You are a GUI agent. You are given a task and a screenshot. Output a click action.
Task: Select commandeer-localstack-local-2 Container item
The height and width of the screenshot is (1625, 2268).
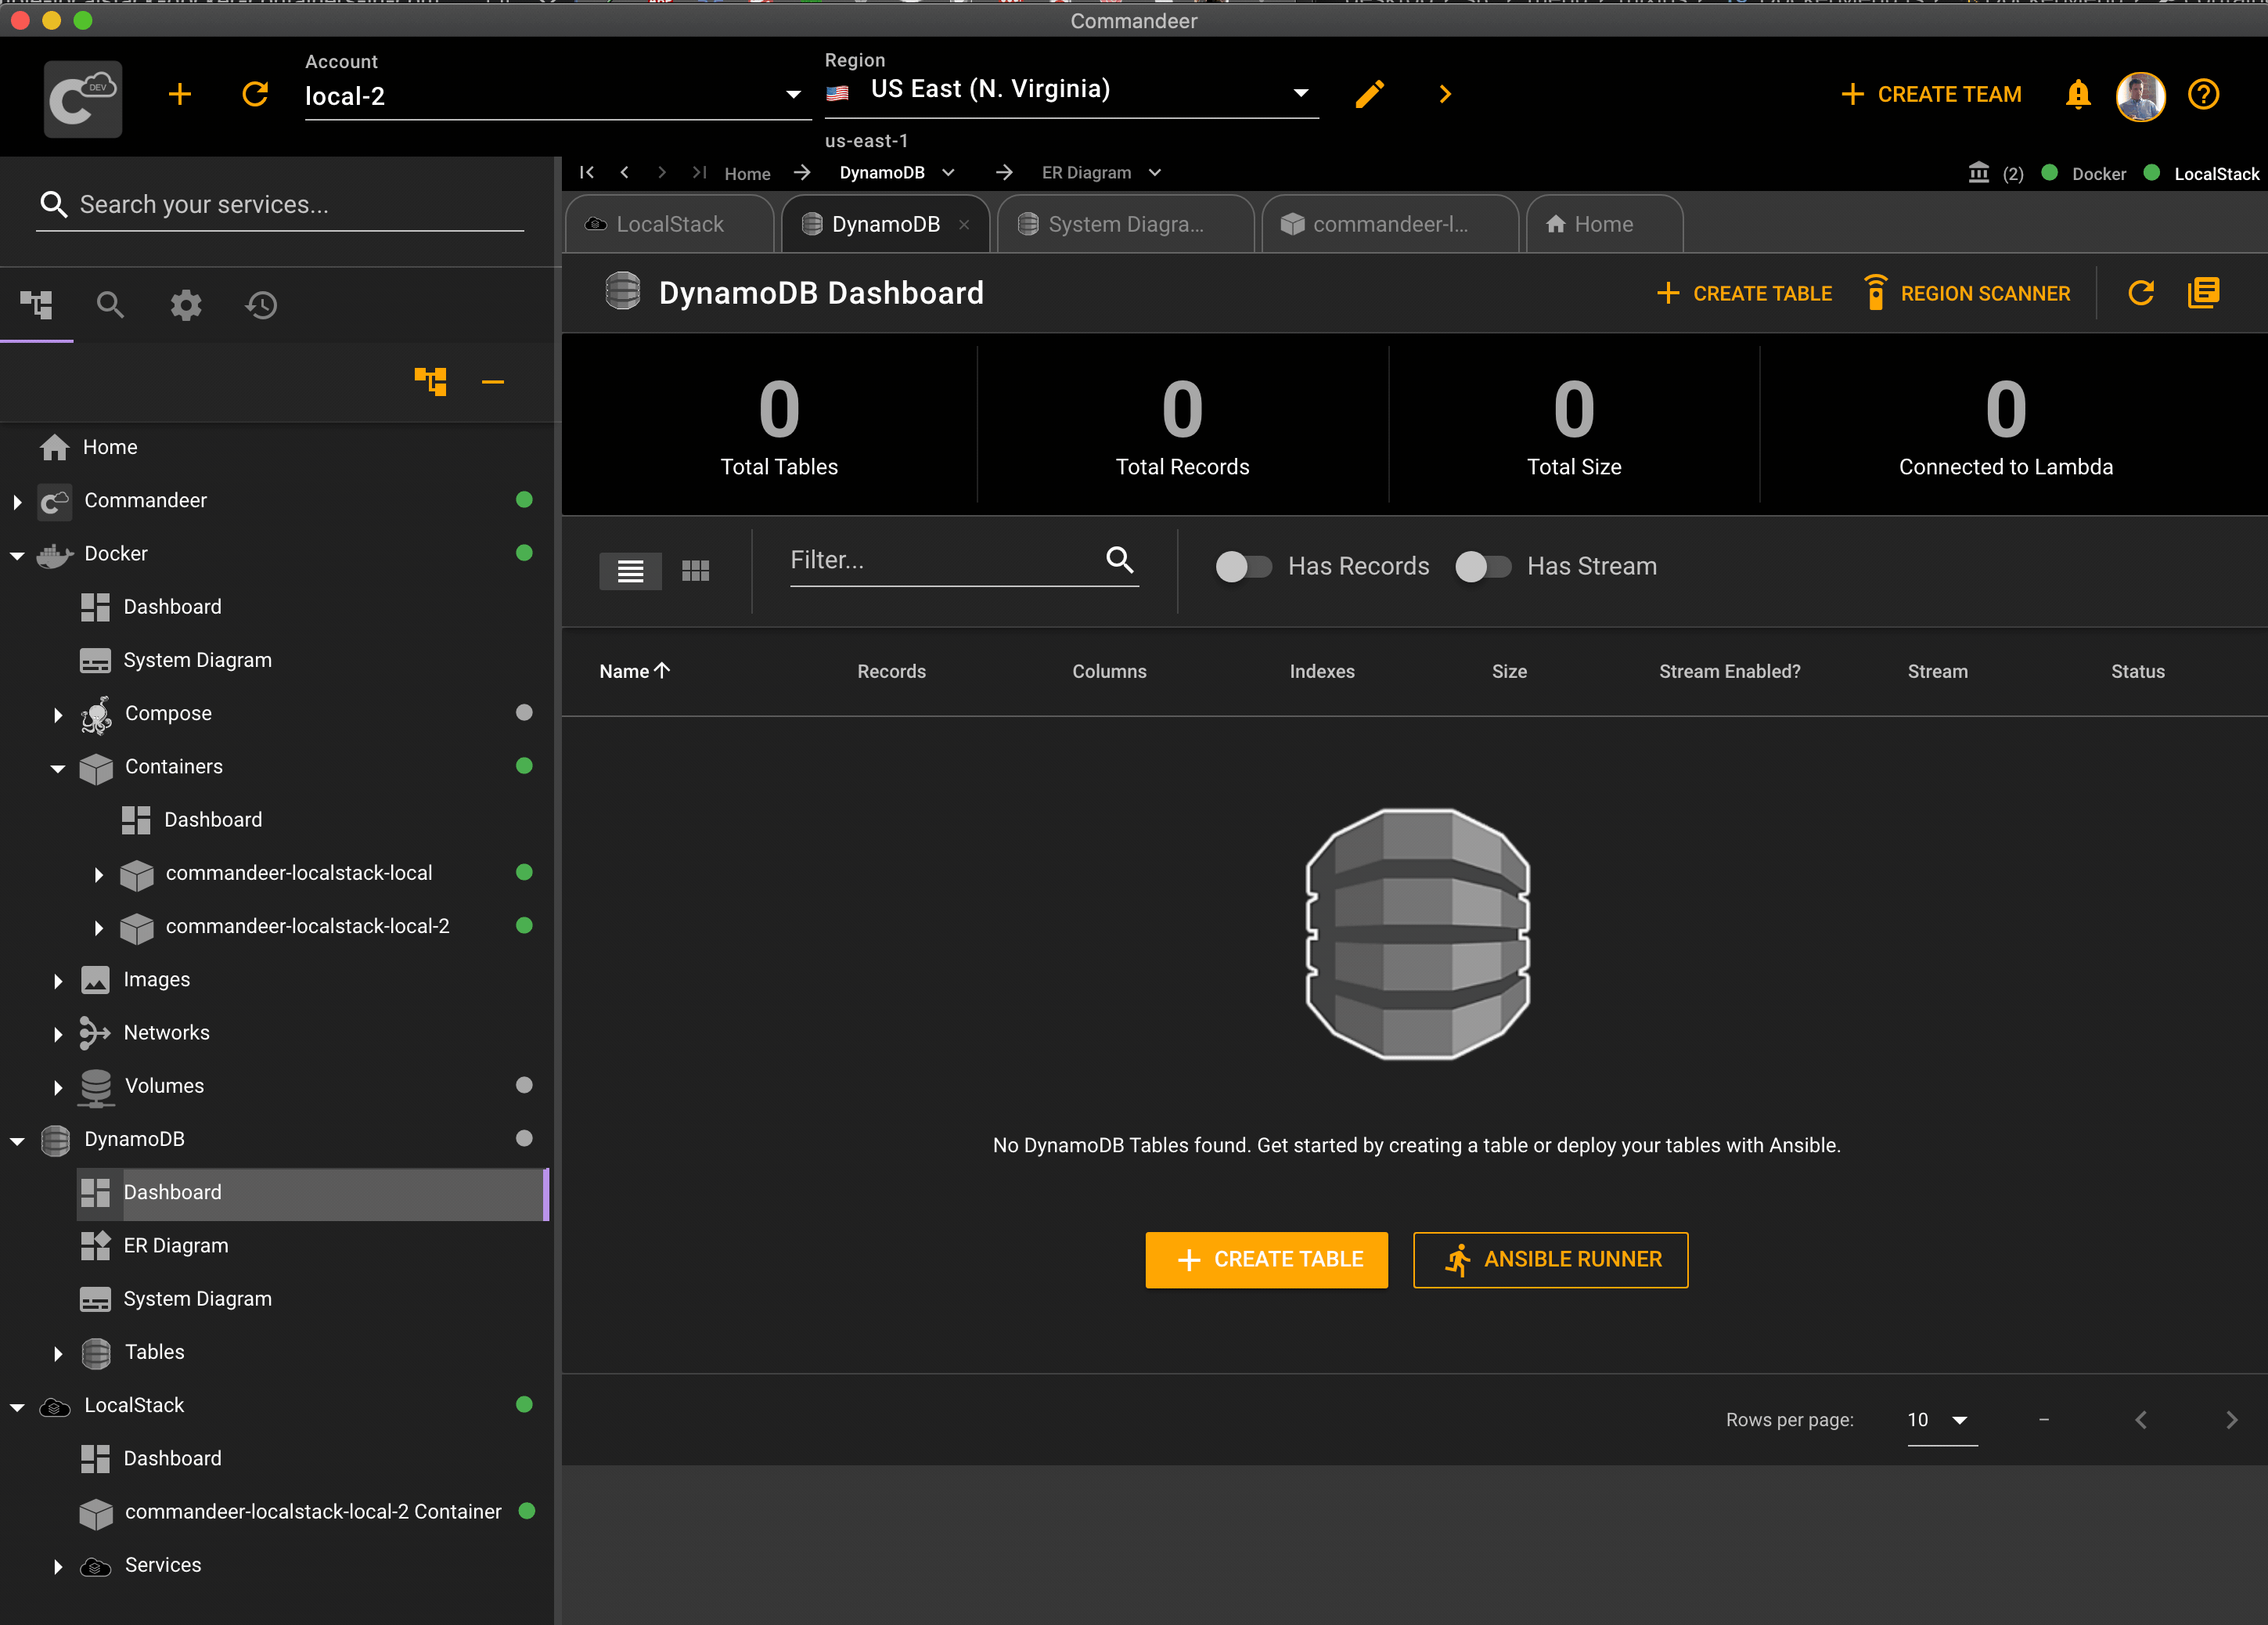click(312, 1511)
